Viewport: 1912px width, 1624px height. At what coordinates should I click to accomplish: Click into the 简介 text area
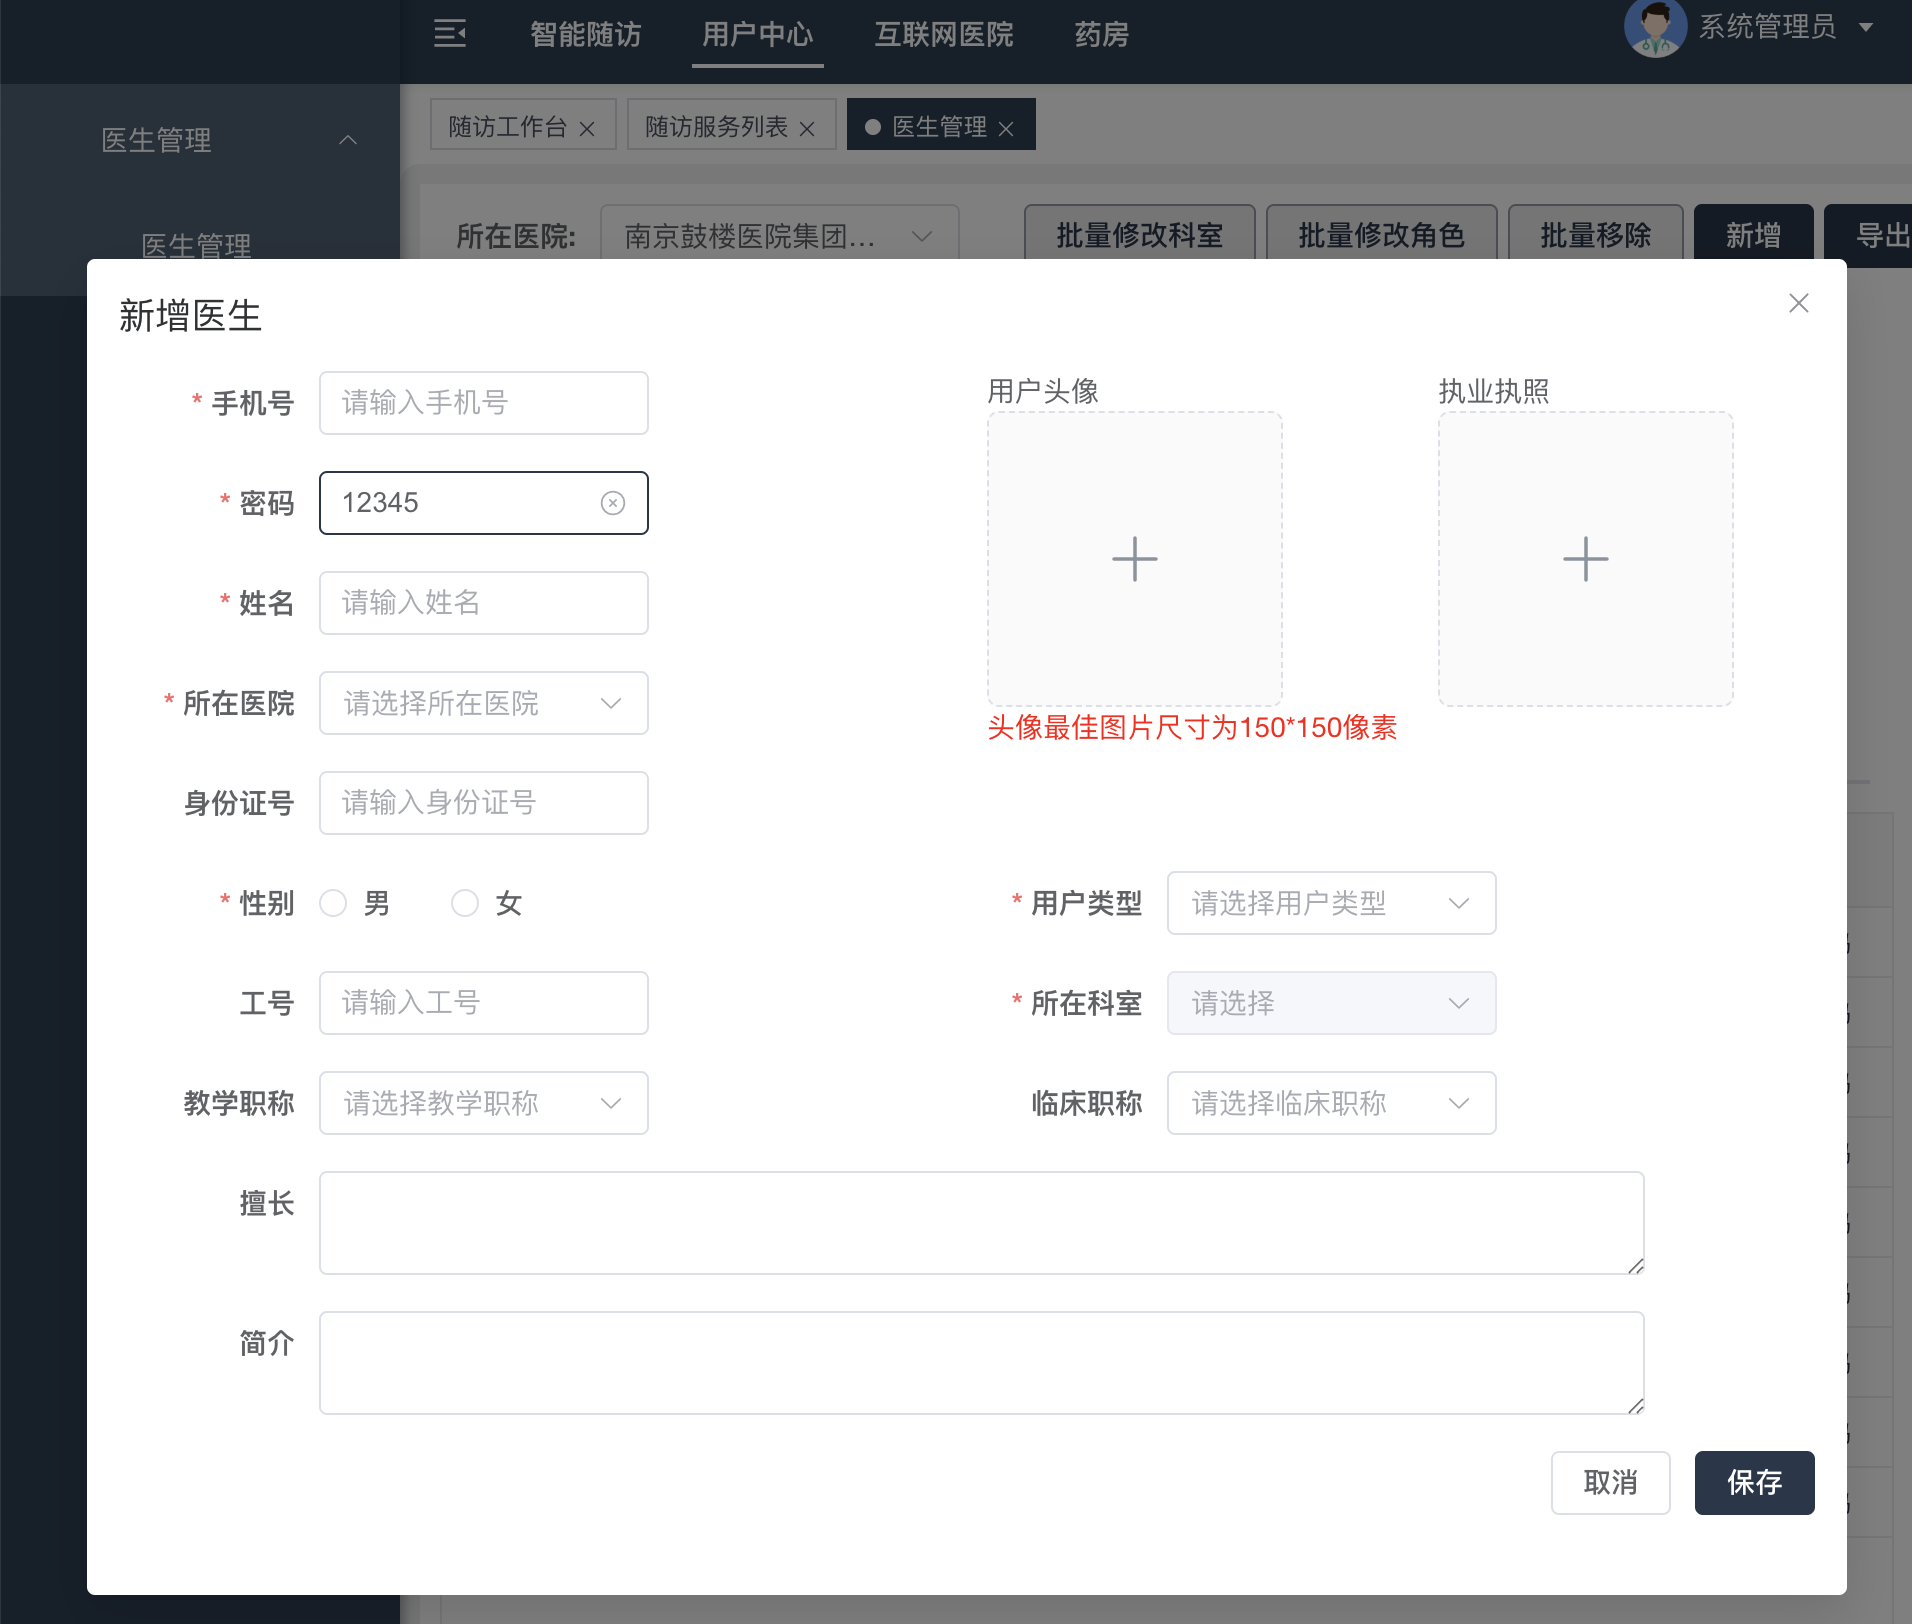(x=982, y=1363)
